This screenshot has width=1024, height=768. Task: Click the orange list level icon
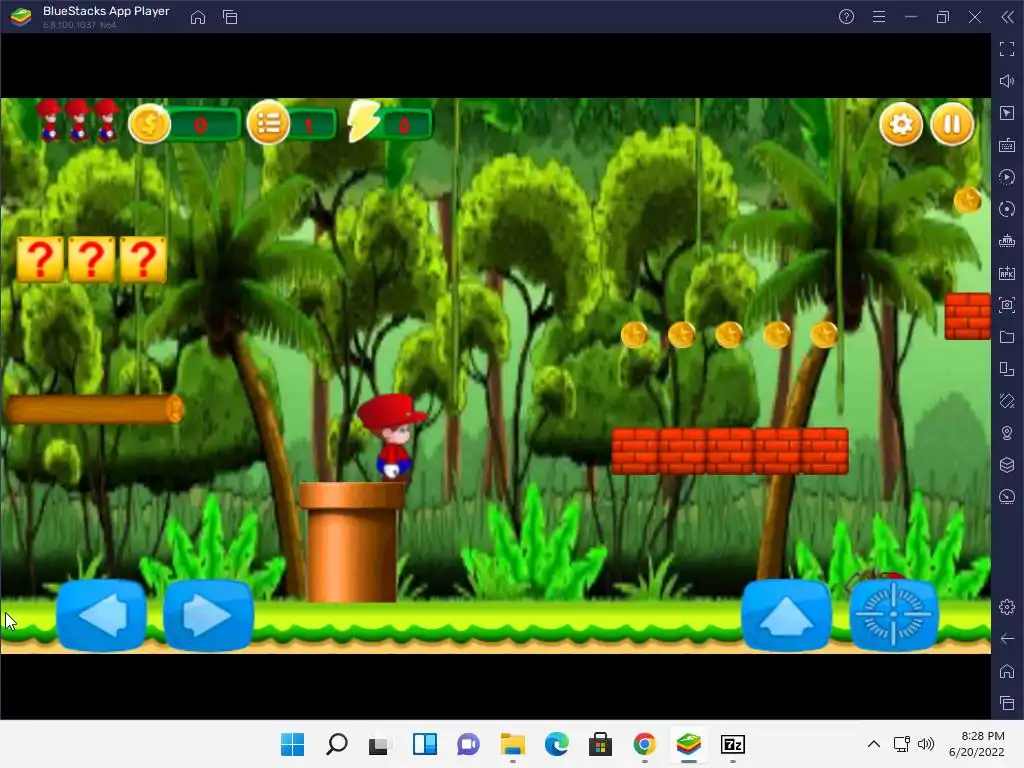(x=268, y=123)
